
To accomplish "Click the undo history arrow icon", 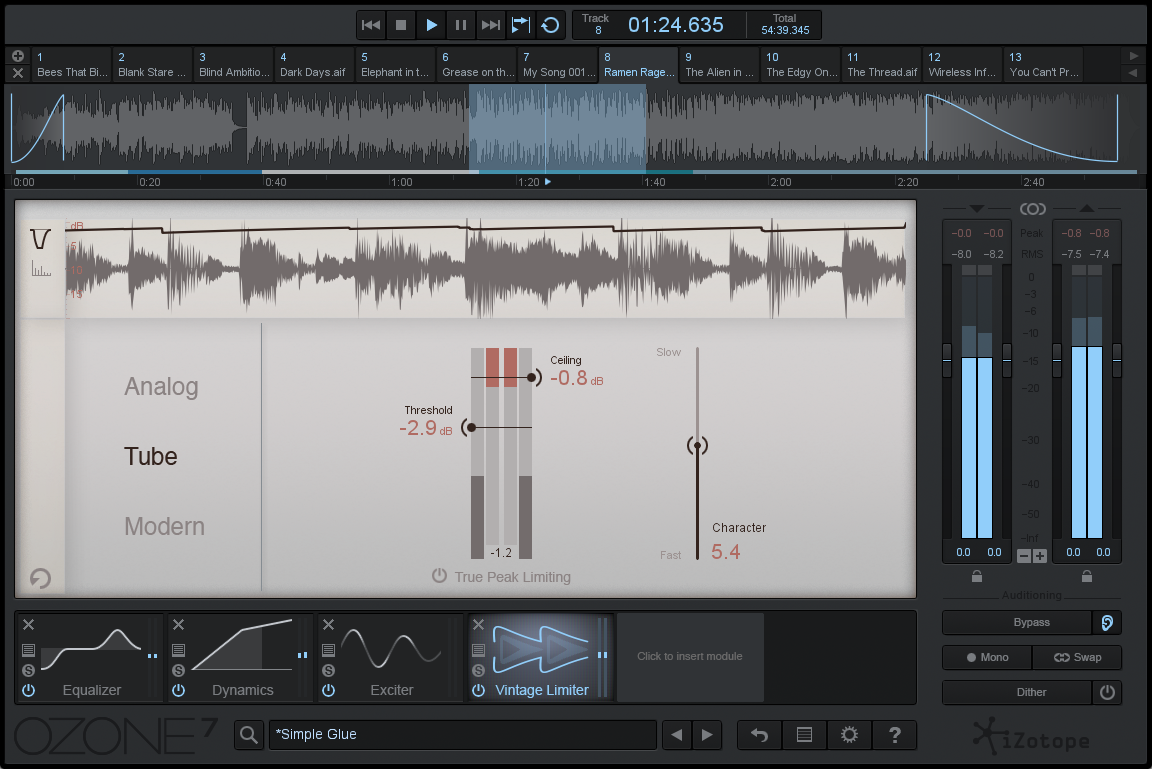I will [759, 735].
